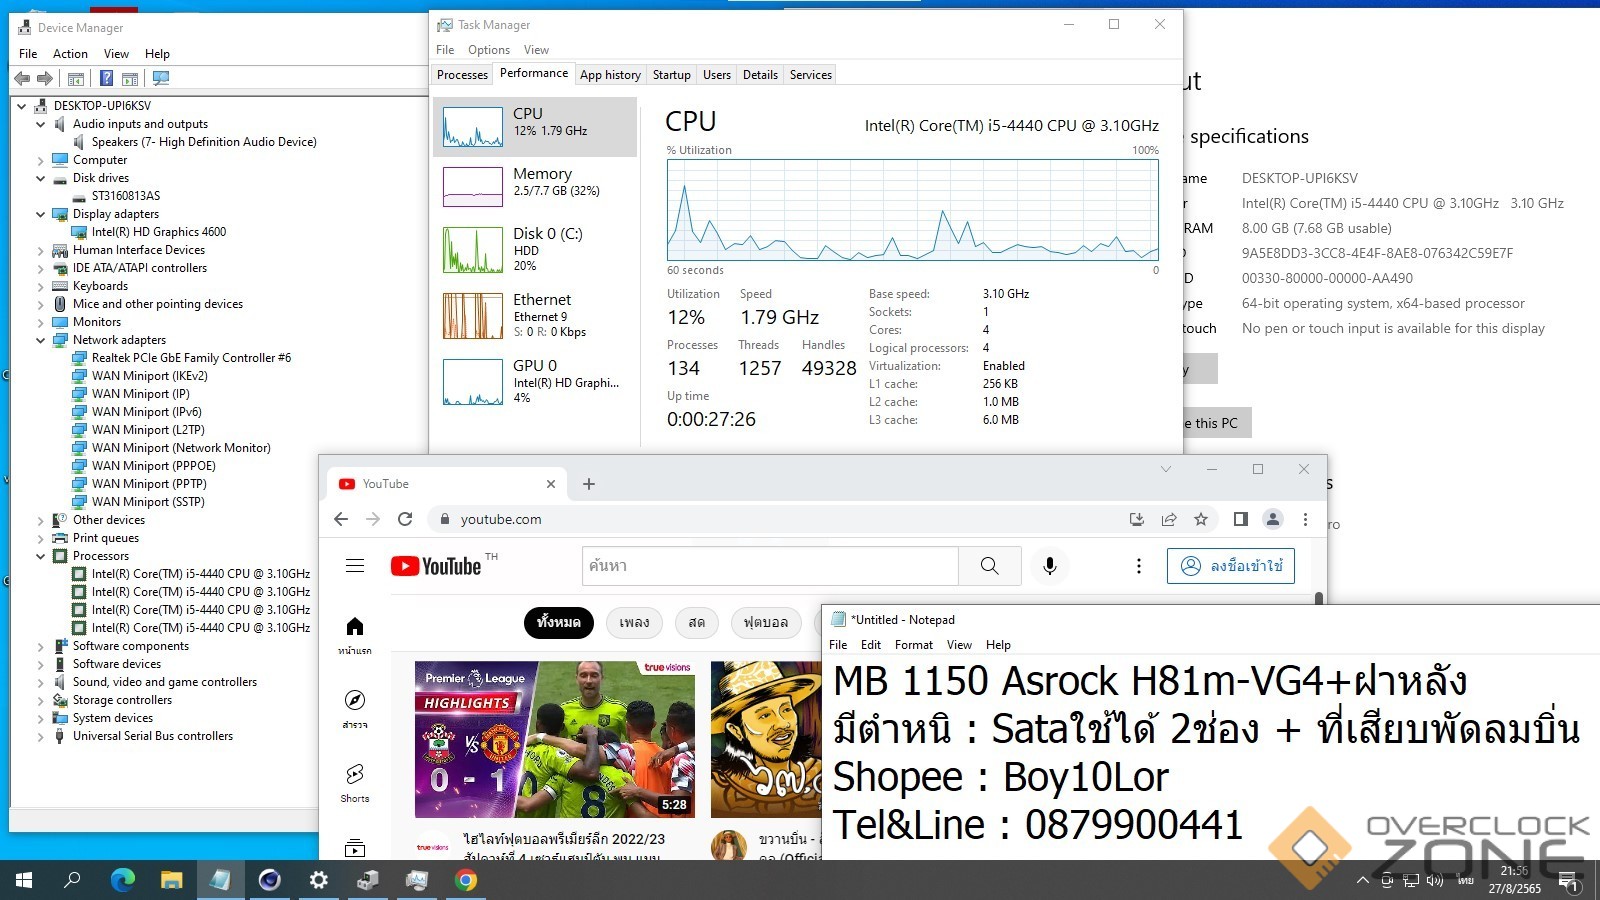Collapse the Processors tree node

[41, 556]
